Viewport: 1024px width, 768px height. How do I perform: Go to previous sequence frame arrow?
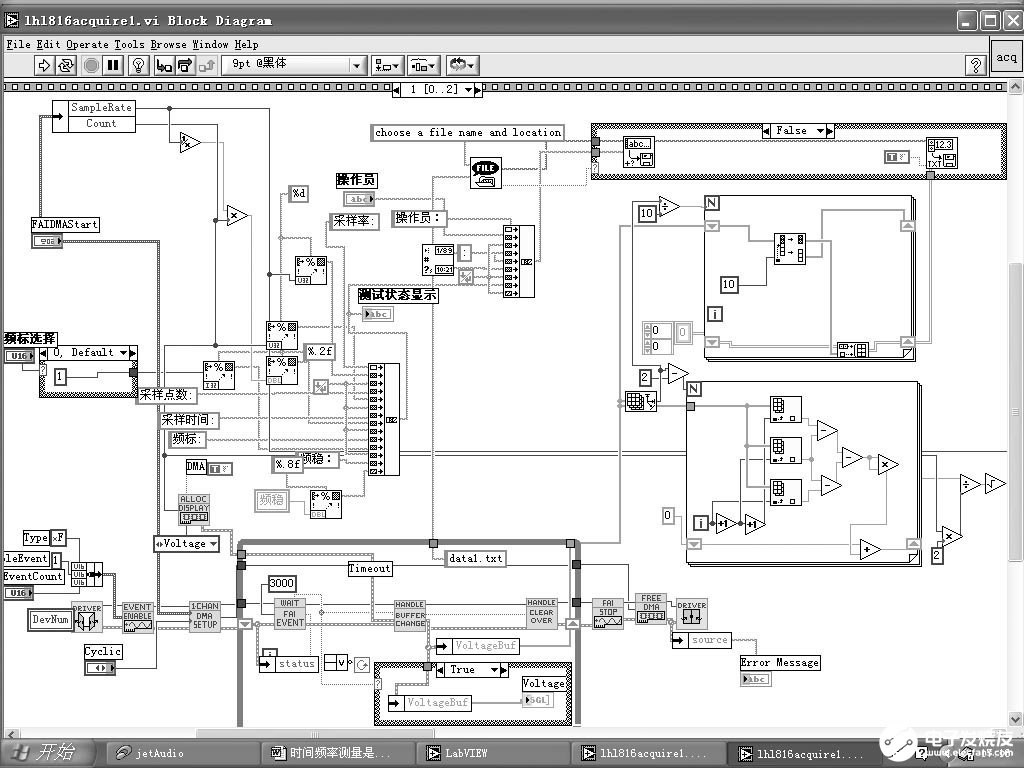click(396, 90)
